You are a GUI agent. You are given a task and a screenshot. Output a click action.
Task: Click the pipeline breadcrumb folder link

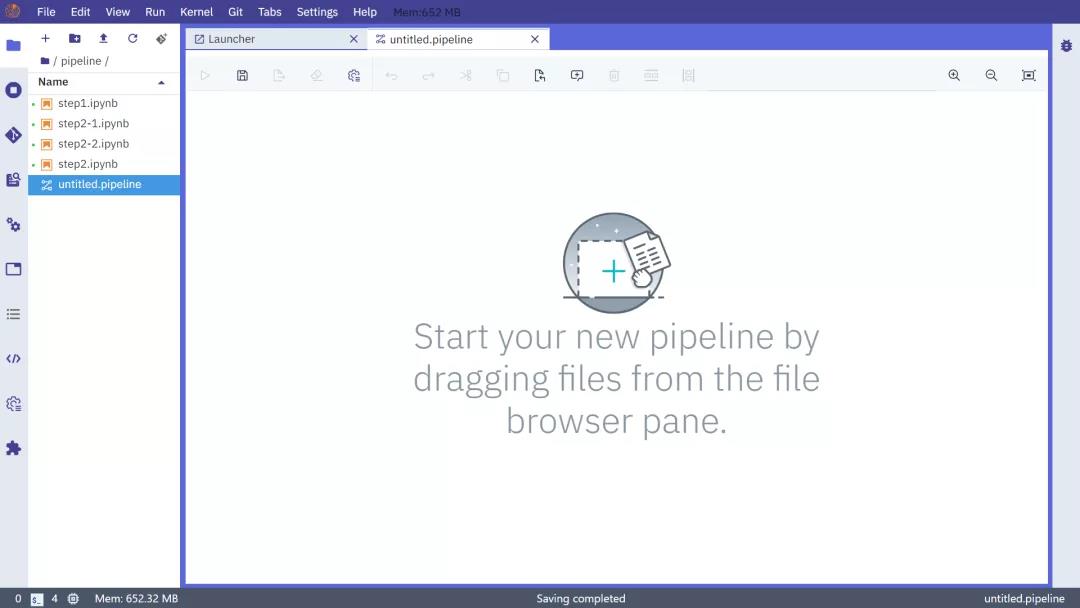(x=81, y=61)
